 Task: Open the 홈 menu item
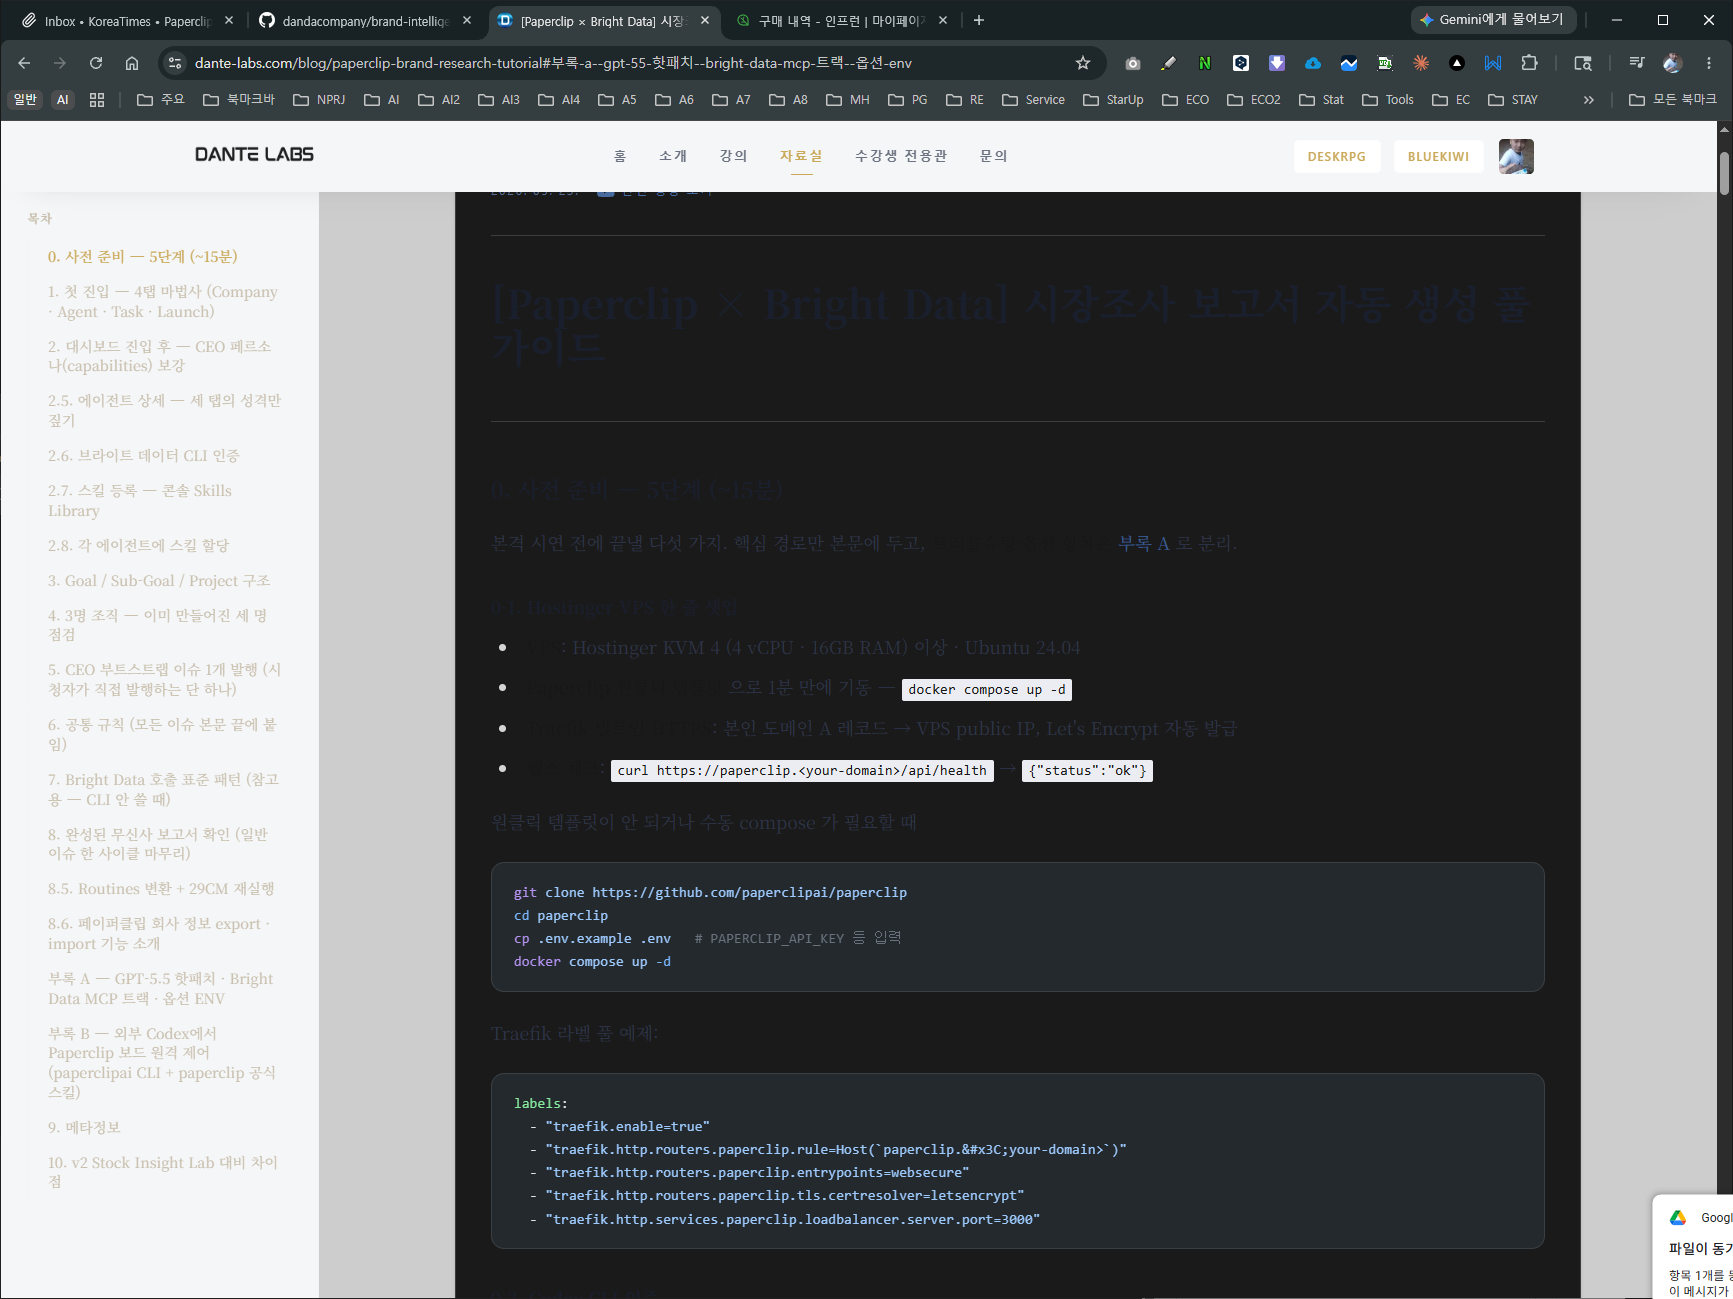(x=620, y=156)
